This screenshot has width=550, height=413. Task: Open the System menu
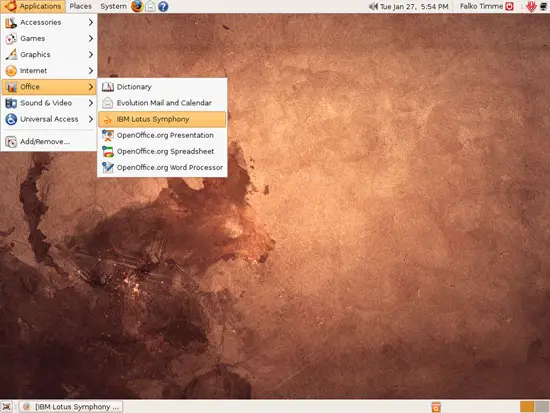[x=113, y=6]
